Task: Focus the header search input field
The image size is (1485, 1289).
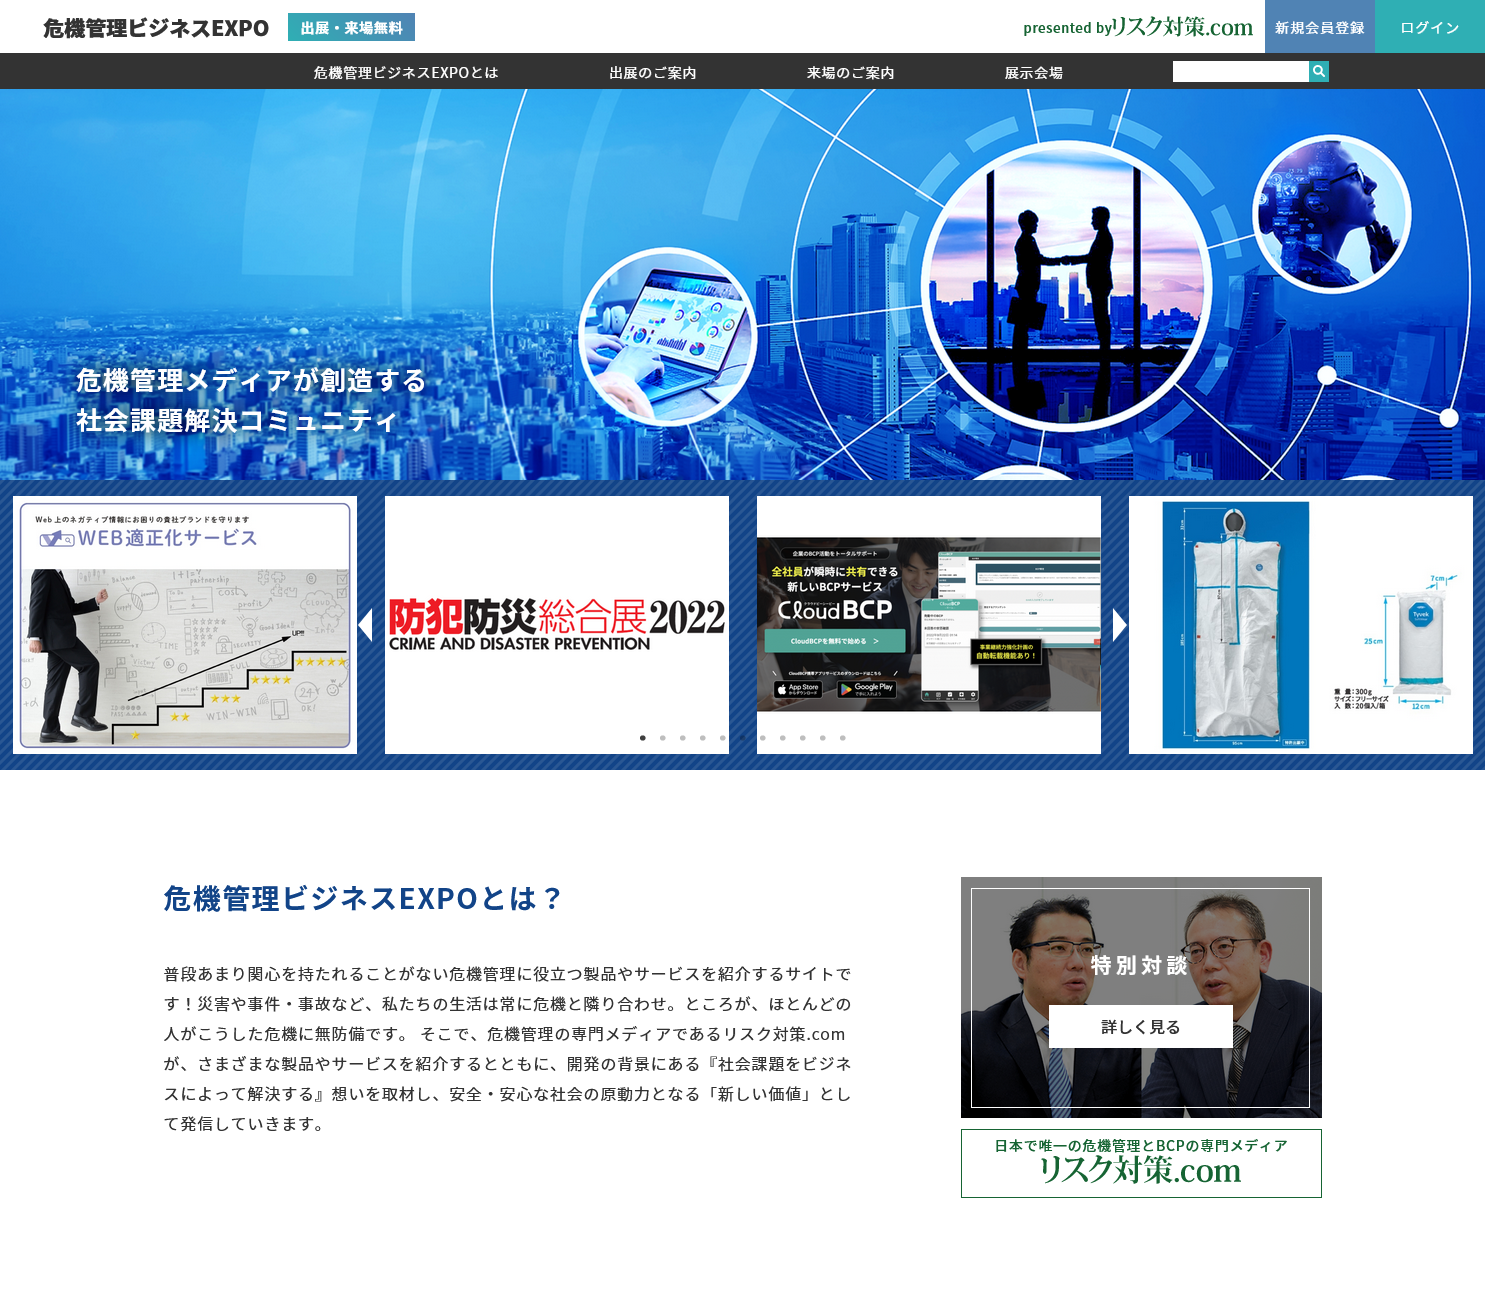Action: pos(1241,71)
